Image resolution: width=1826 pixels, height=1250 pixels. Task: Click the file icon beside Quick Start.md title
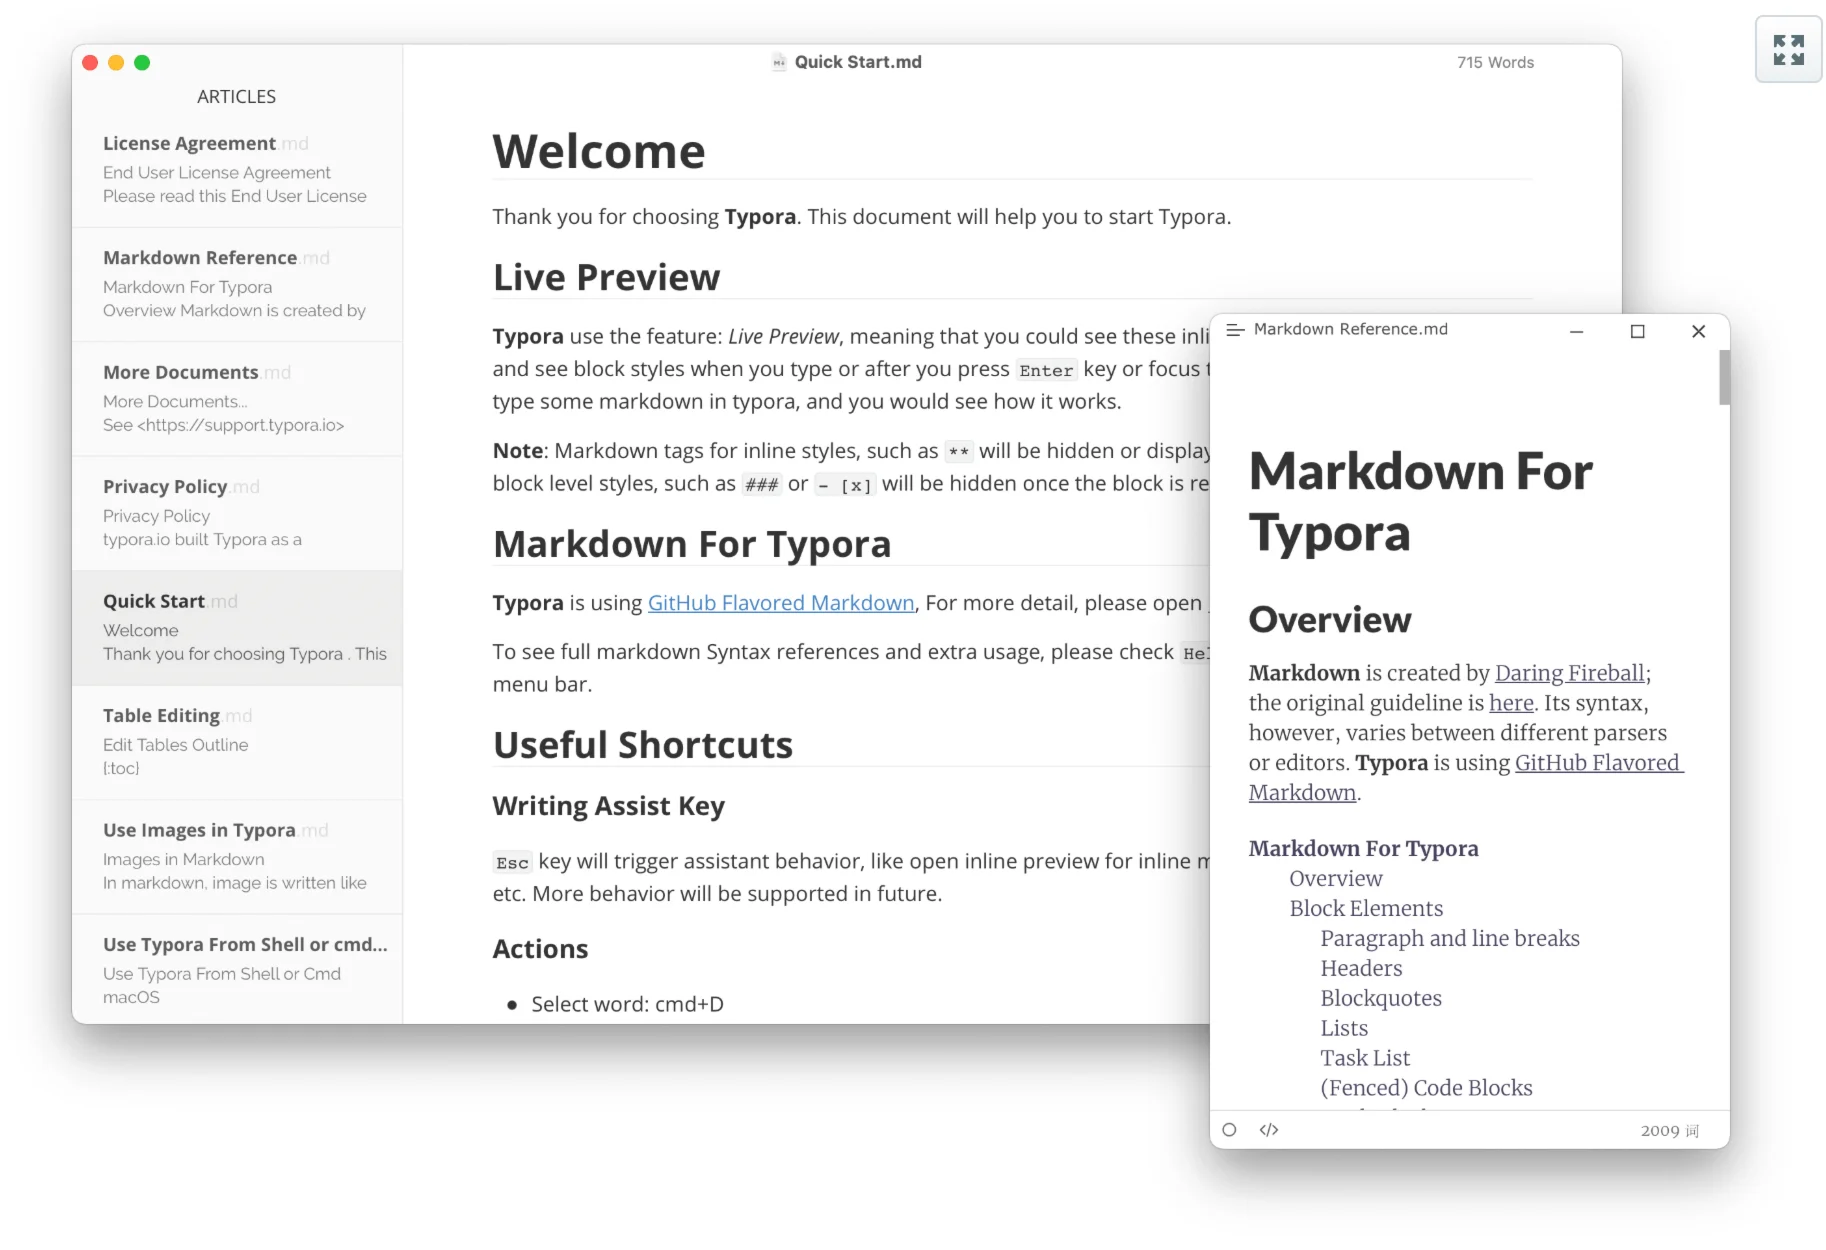pos(777,61)
